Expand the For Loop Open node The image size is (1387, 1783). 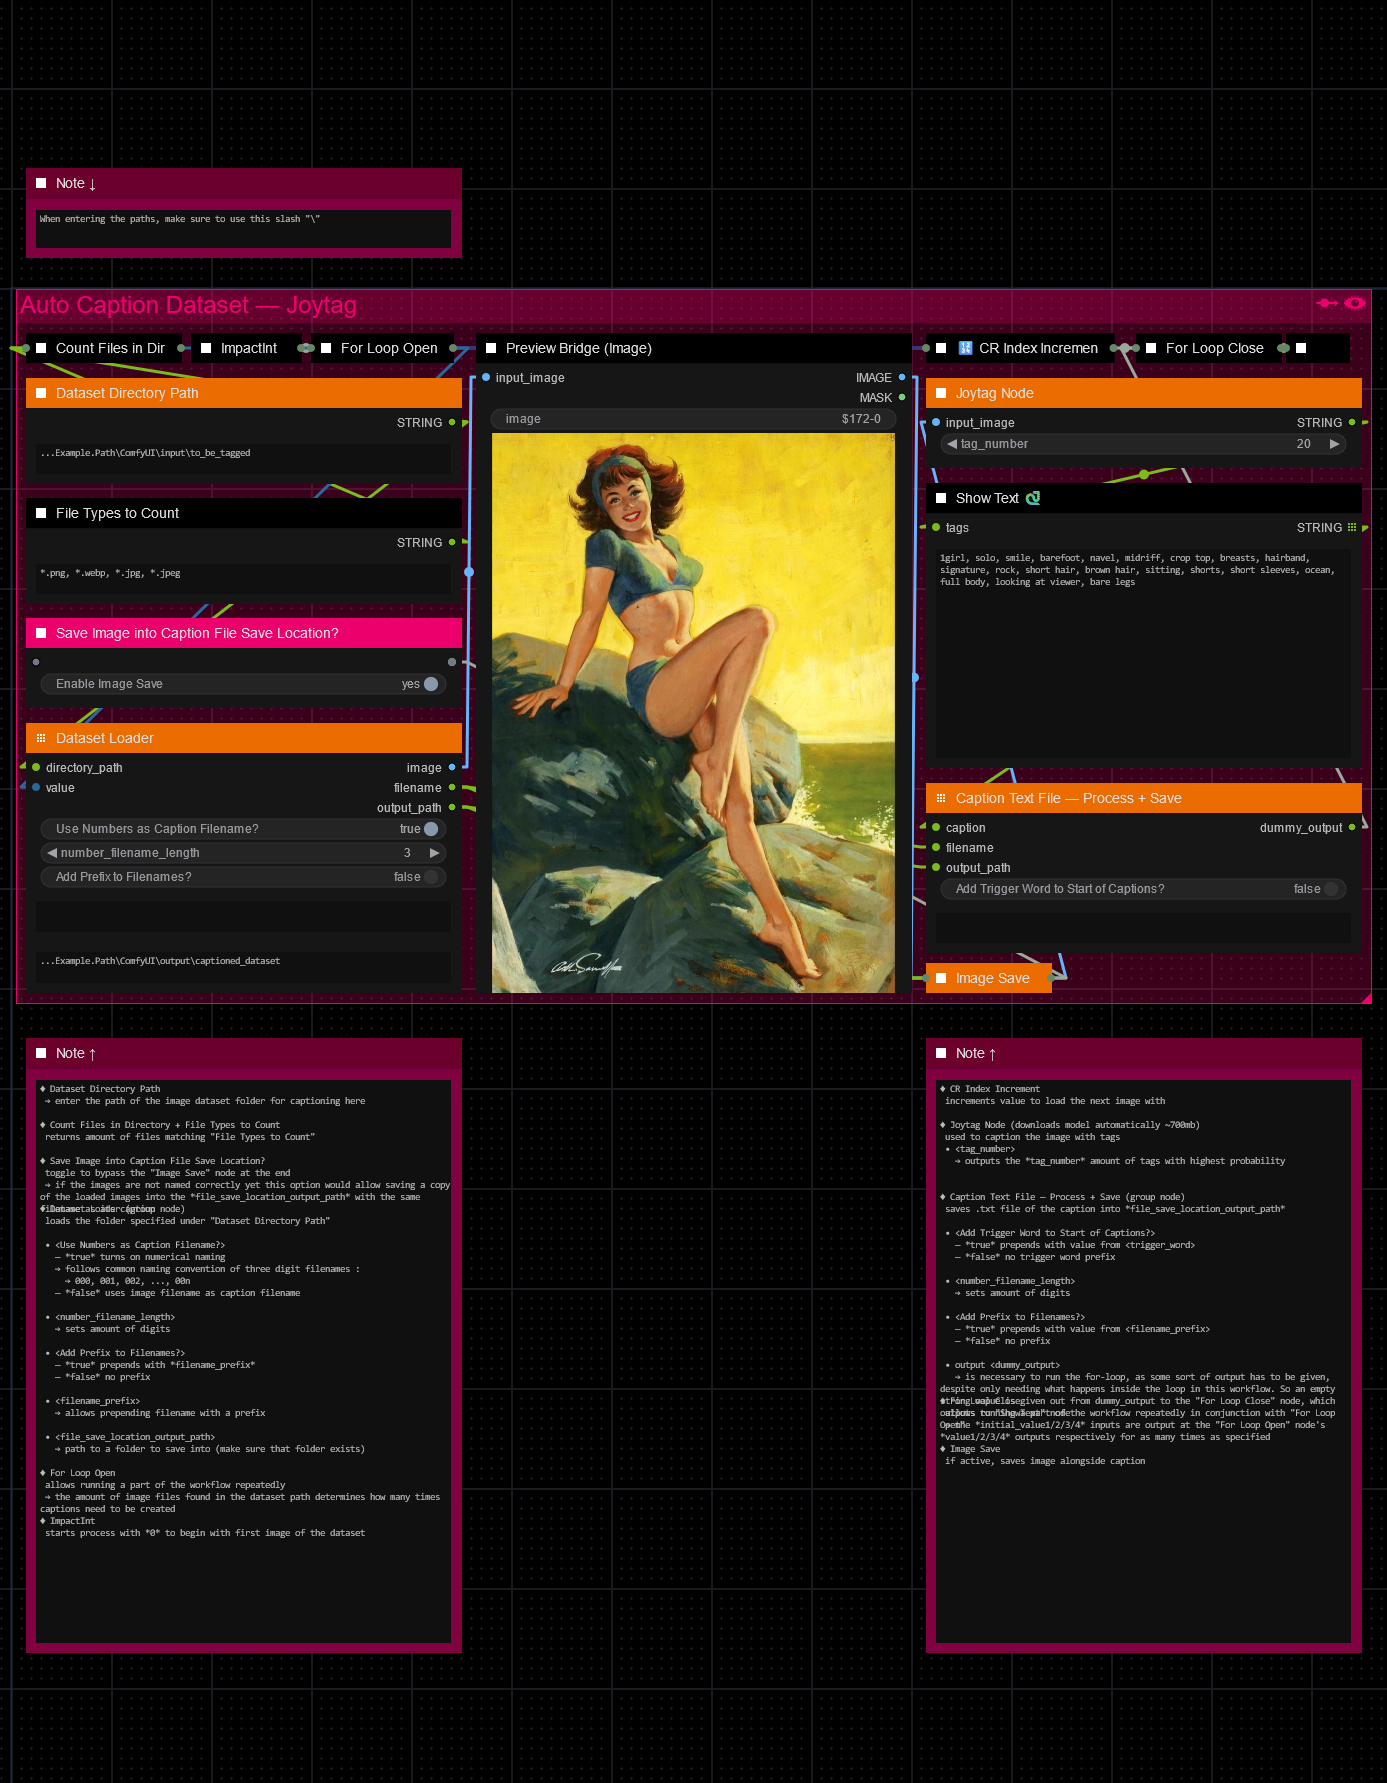coord(326,348)
